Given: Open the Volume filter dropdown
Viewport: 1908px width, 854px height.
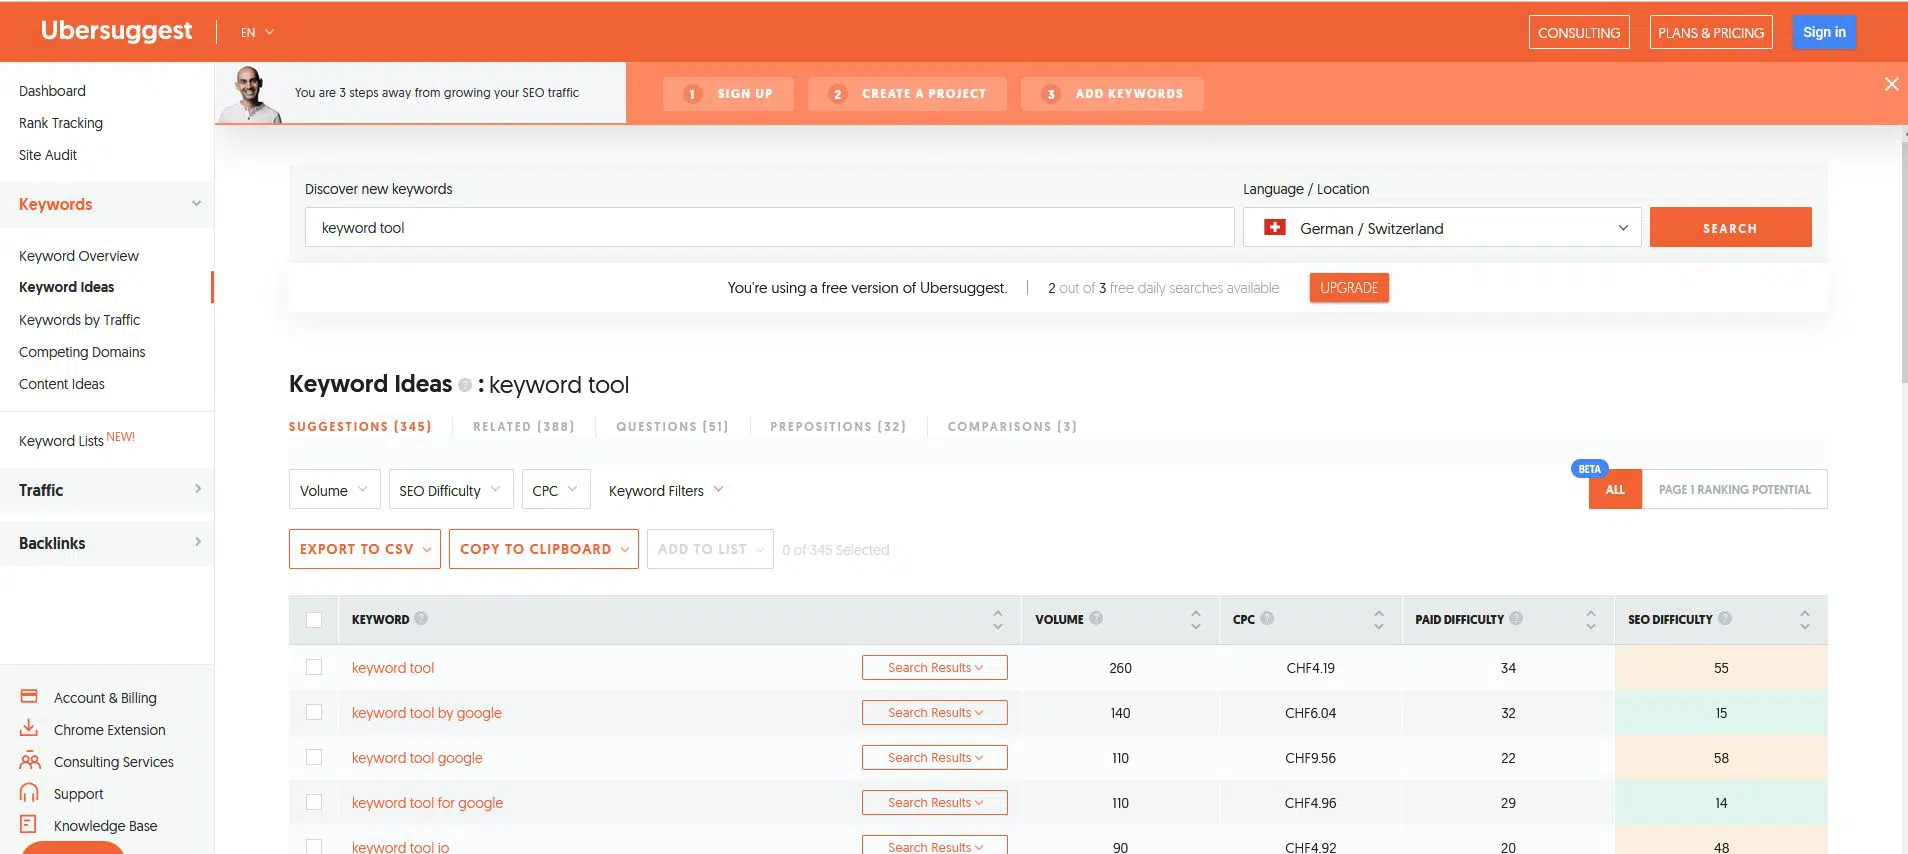Looking at the screenshot, I should click(x=334, y=490).
